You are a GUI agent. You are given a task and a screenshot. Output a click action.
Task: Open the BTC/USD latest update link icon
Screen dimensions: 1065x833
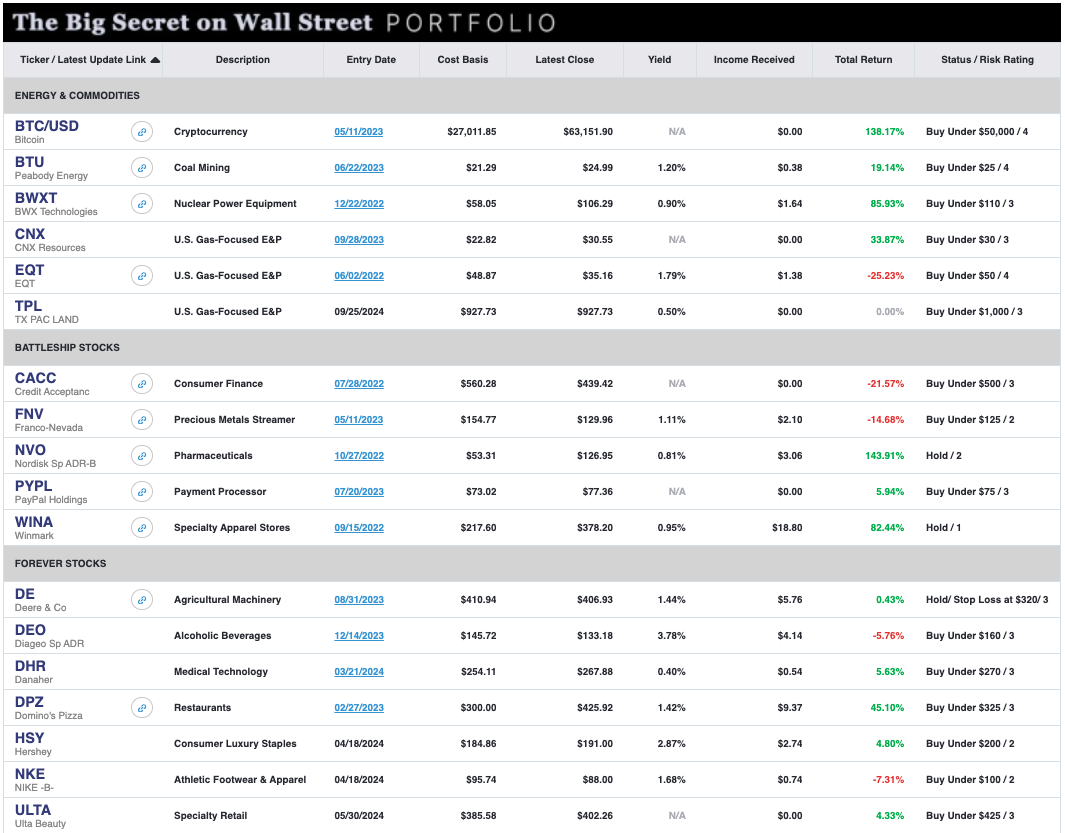142,132
